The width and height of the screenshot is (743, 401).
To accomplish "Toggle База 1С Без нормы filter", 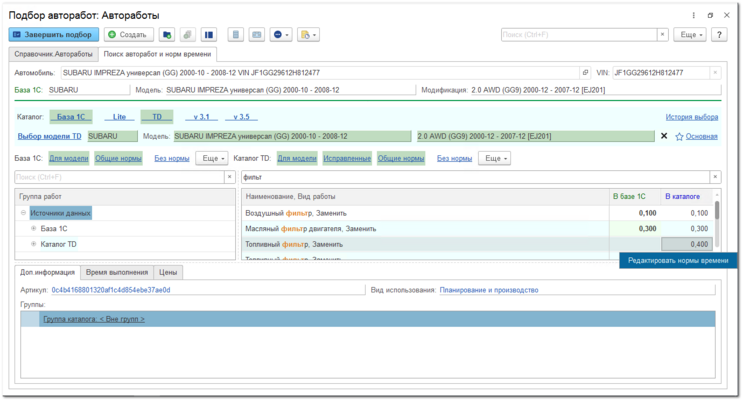I will click(172, 158).
